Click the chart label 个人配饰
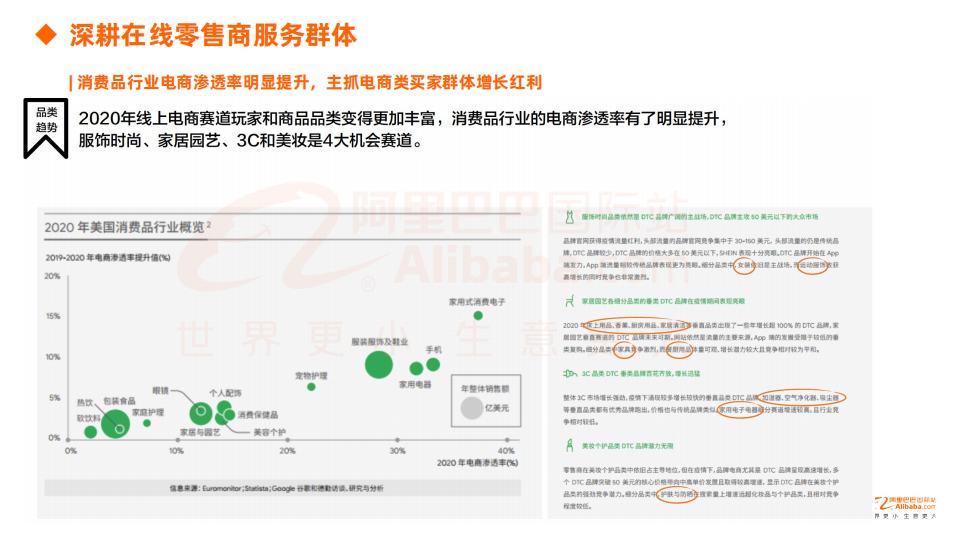The image size is (959, 539). point(225,393)
